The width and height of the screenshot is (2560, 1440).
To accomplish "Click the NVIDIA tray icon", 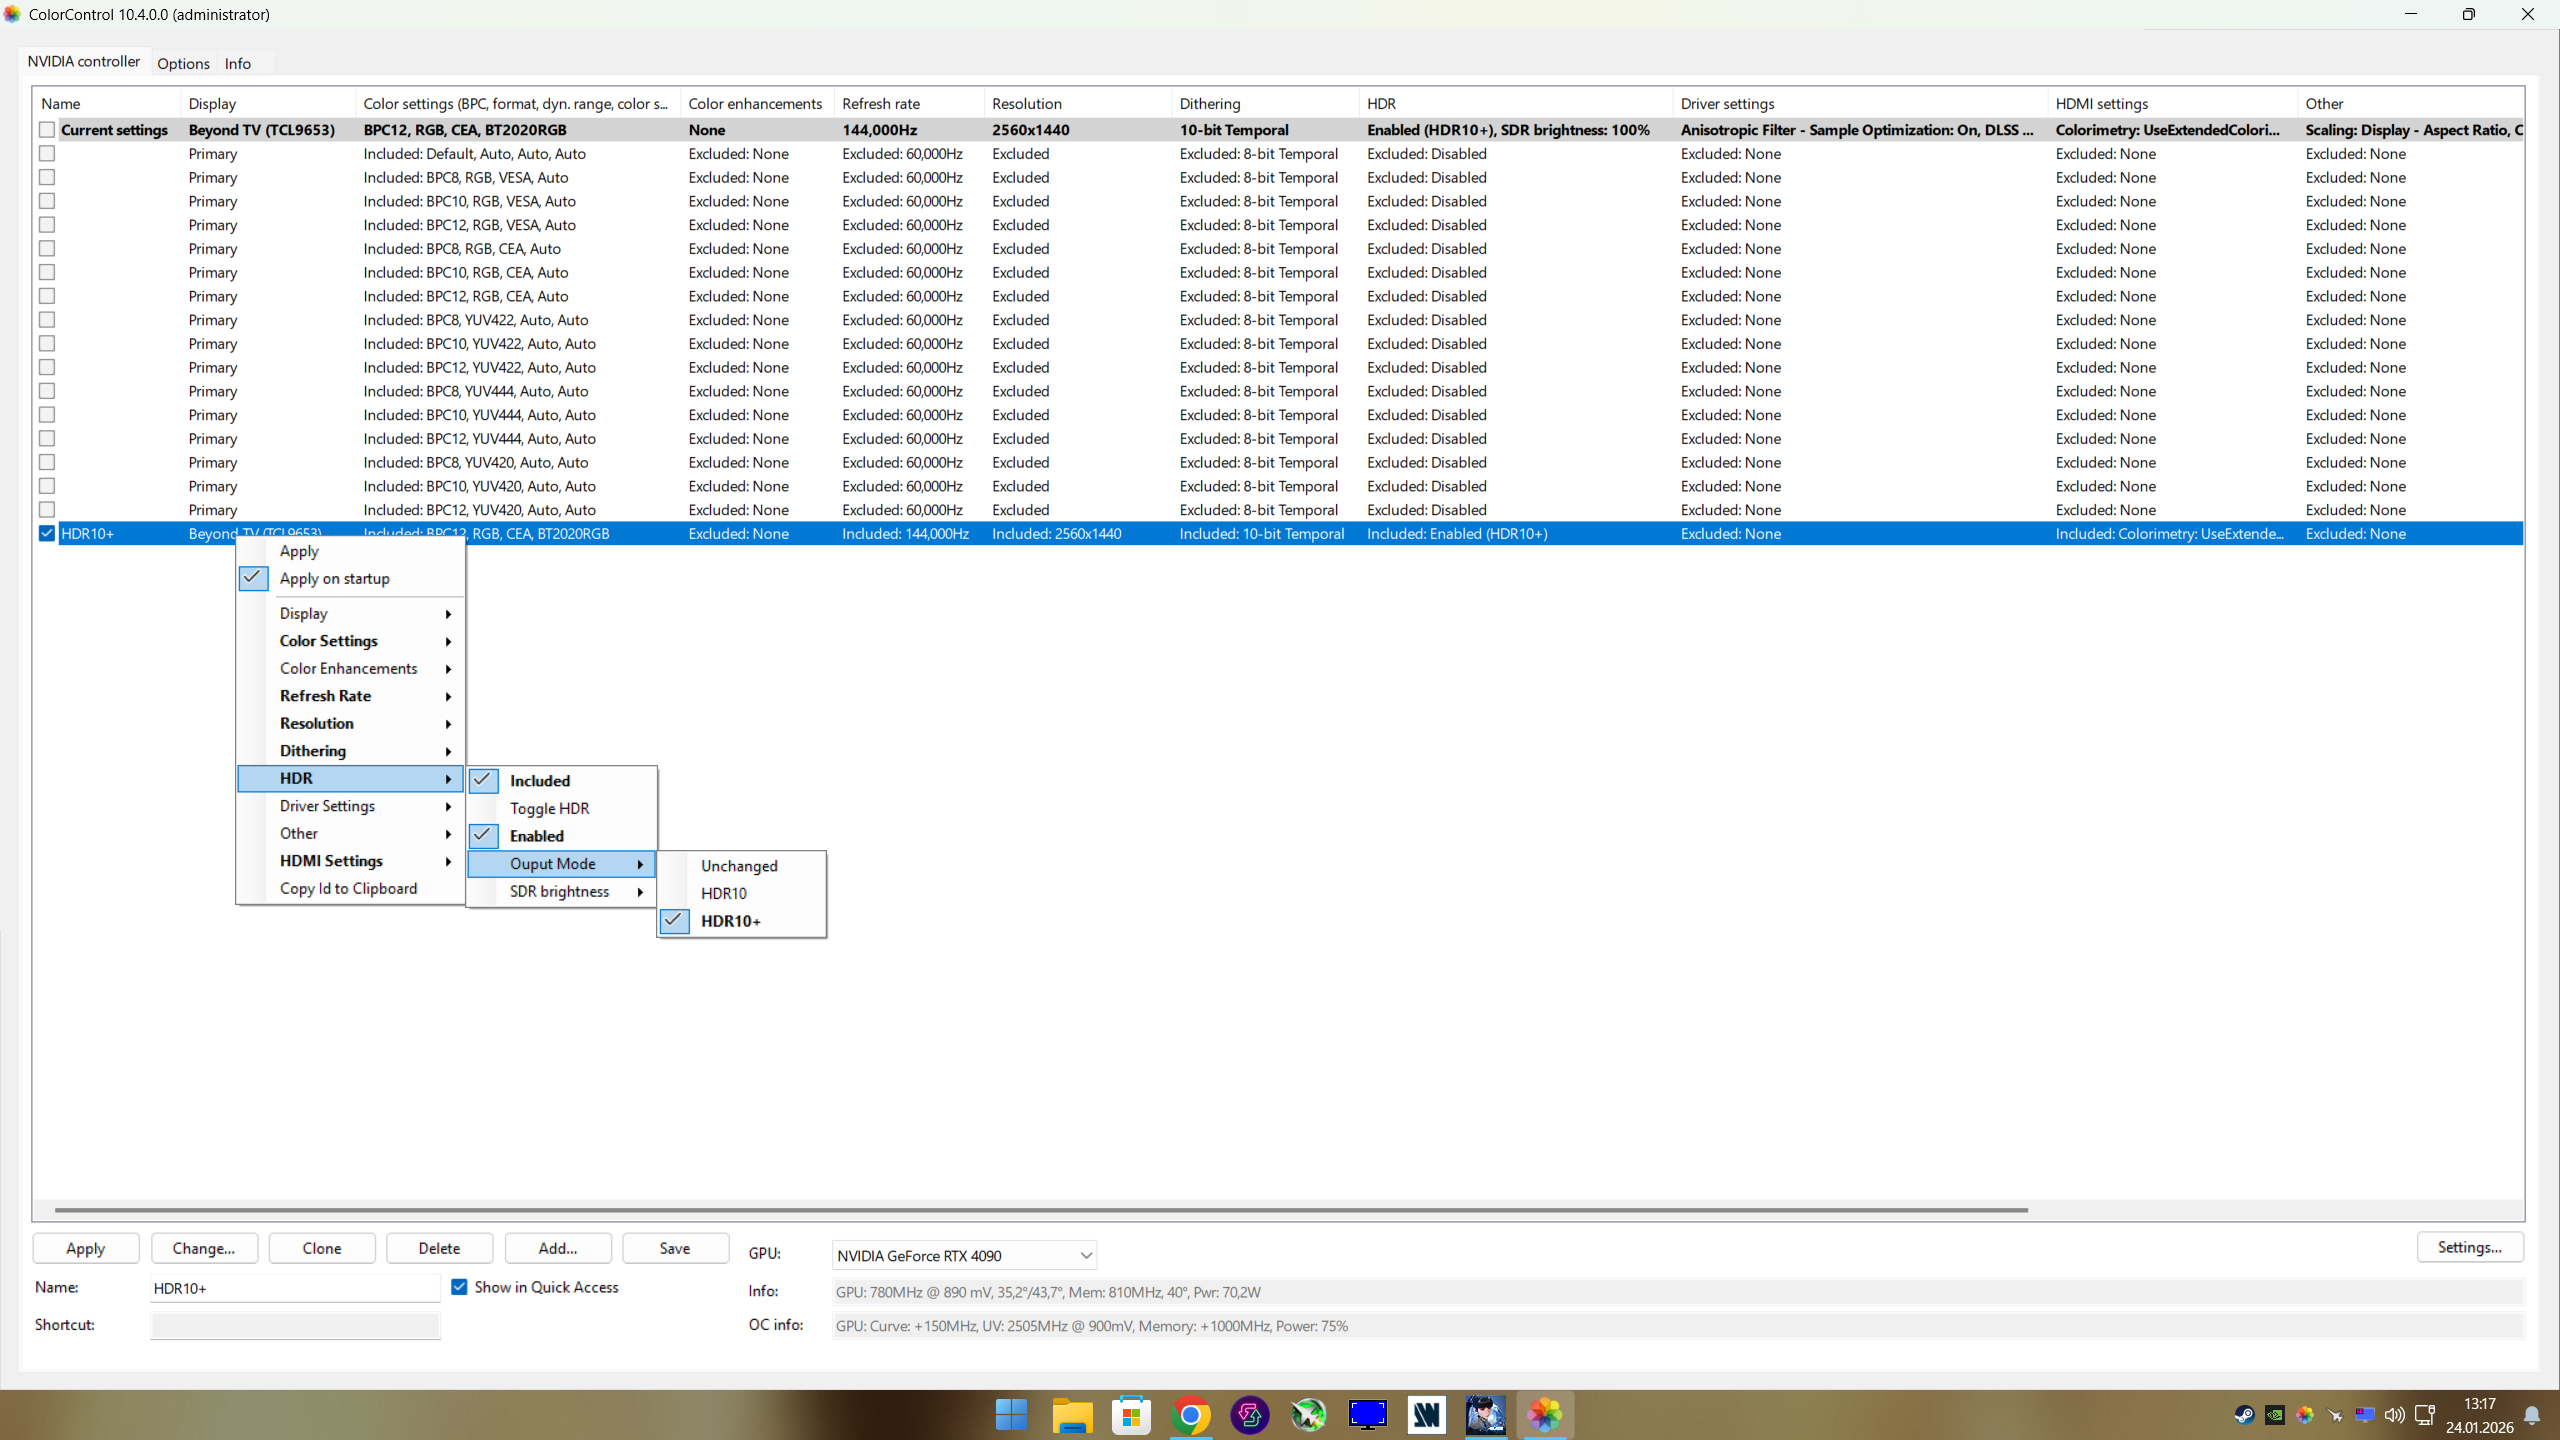I will (x=2275, y=1415).
